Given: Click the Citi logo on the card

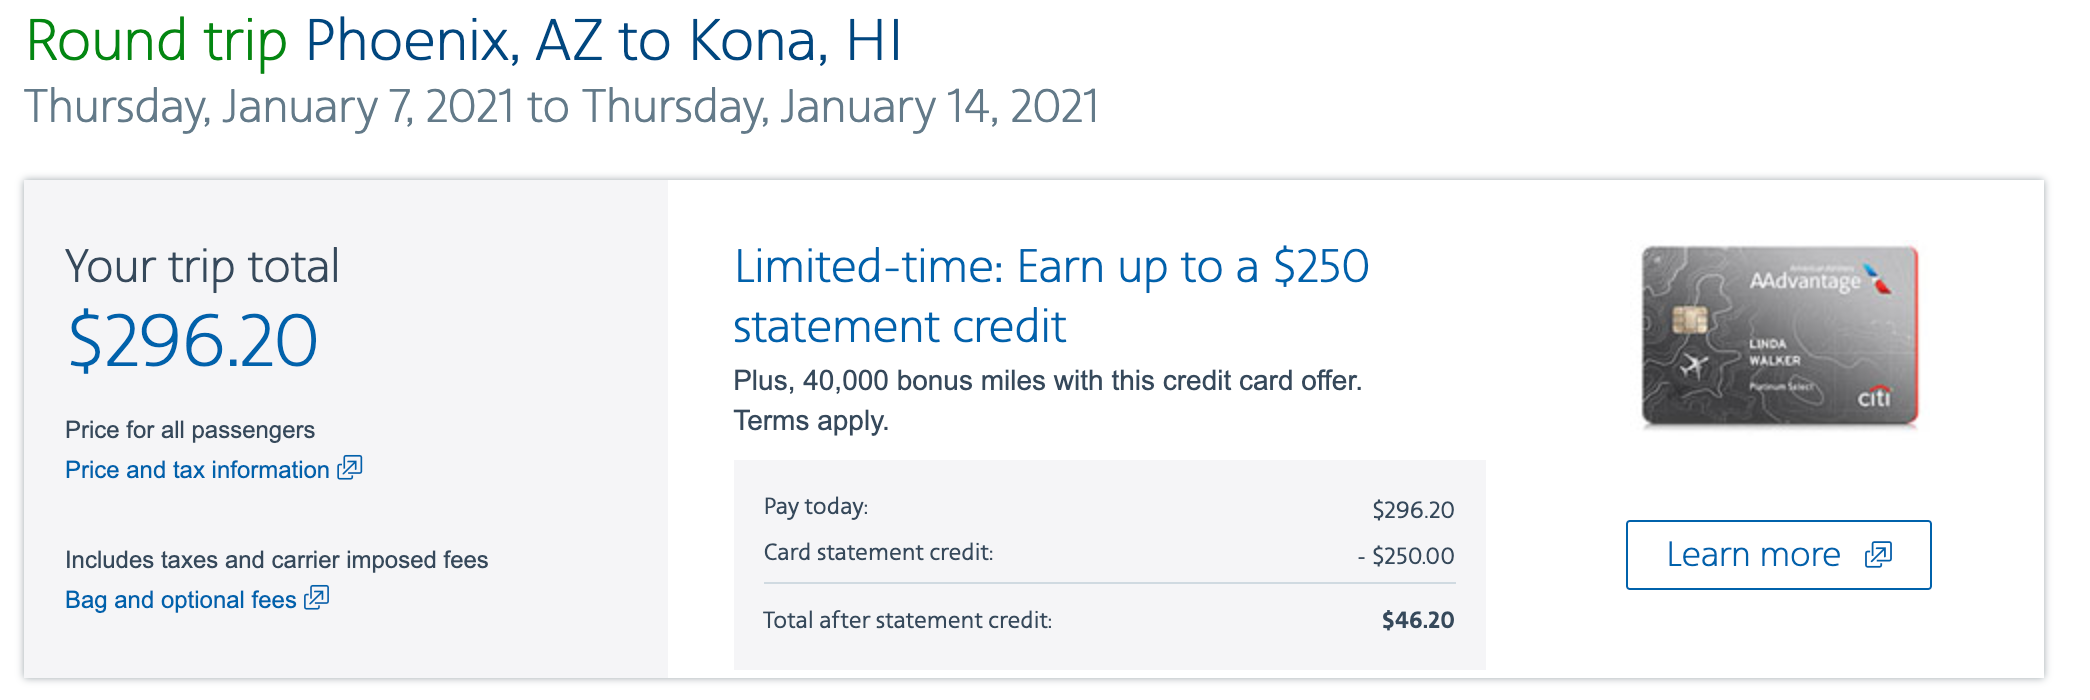Looking at the screenshot, I should click(1874, 397).
